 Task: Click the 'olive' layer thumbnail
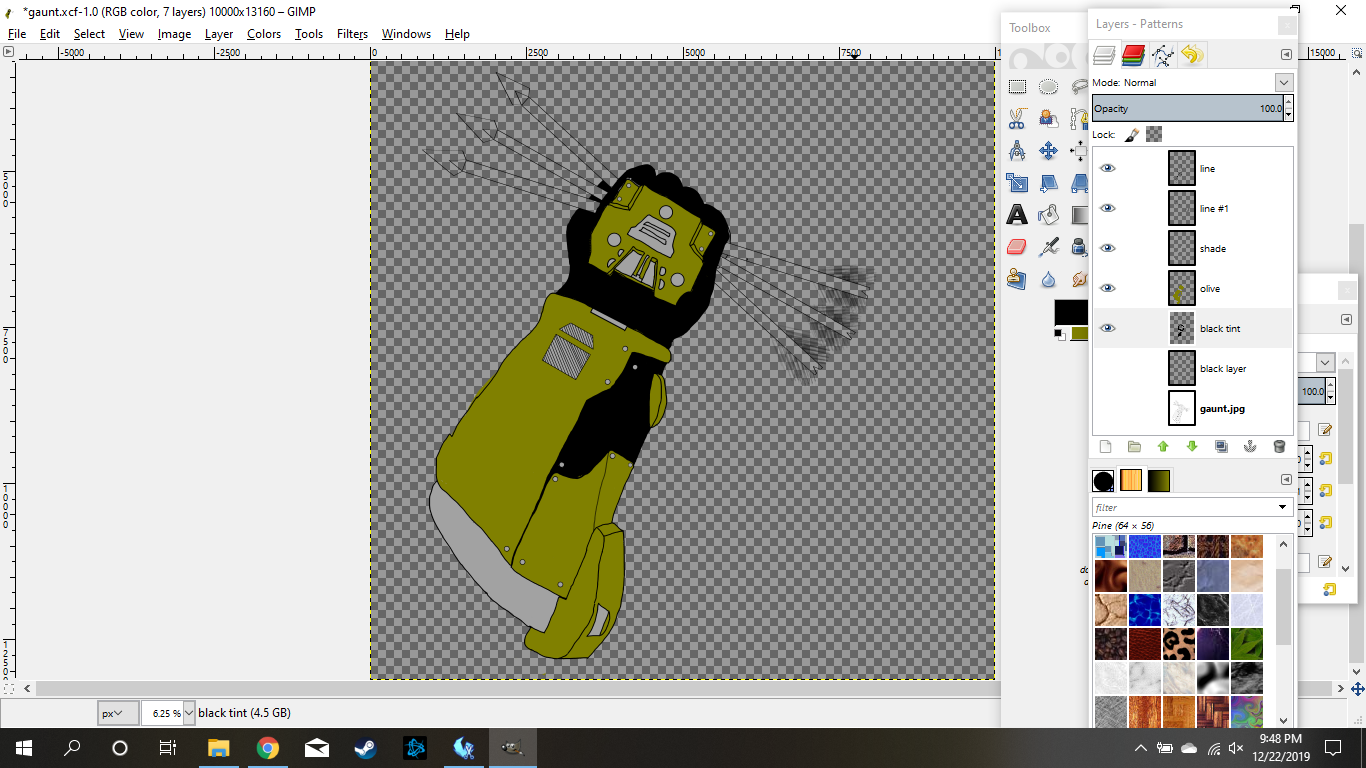tap(1182, 288)
